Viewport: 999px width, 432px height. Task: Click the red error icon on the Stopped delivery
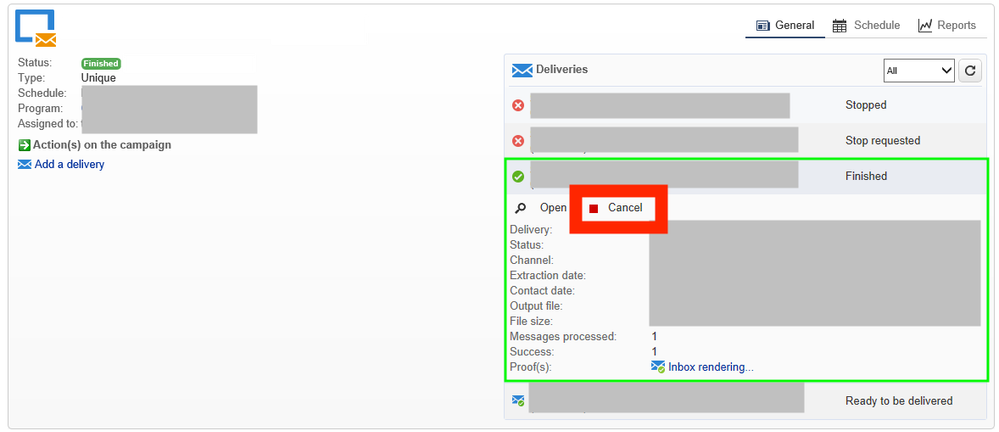tap(518, 105)
